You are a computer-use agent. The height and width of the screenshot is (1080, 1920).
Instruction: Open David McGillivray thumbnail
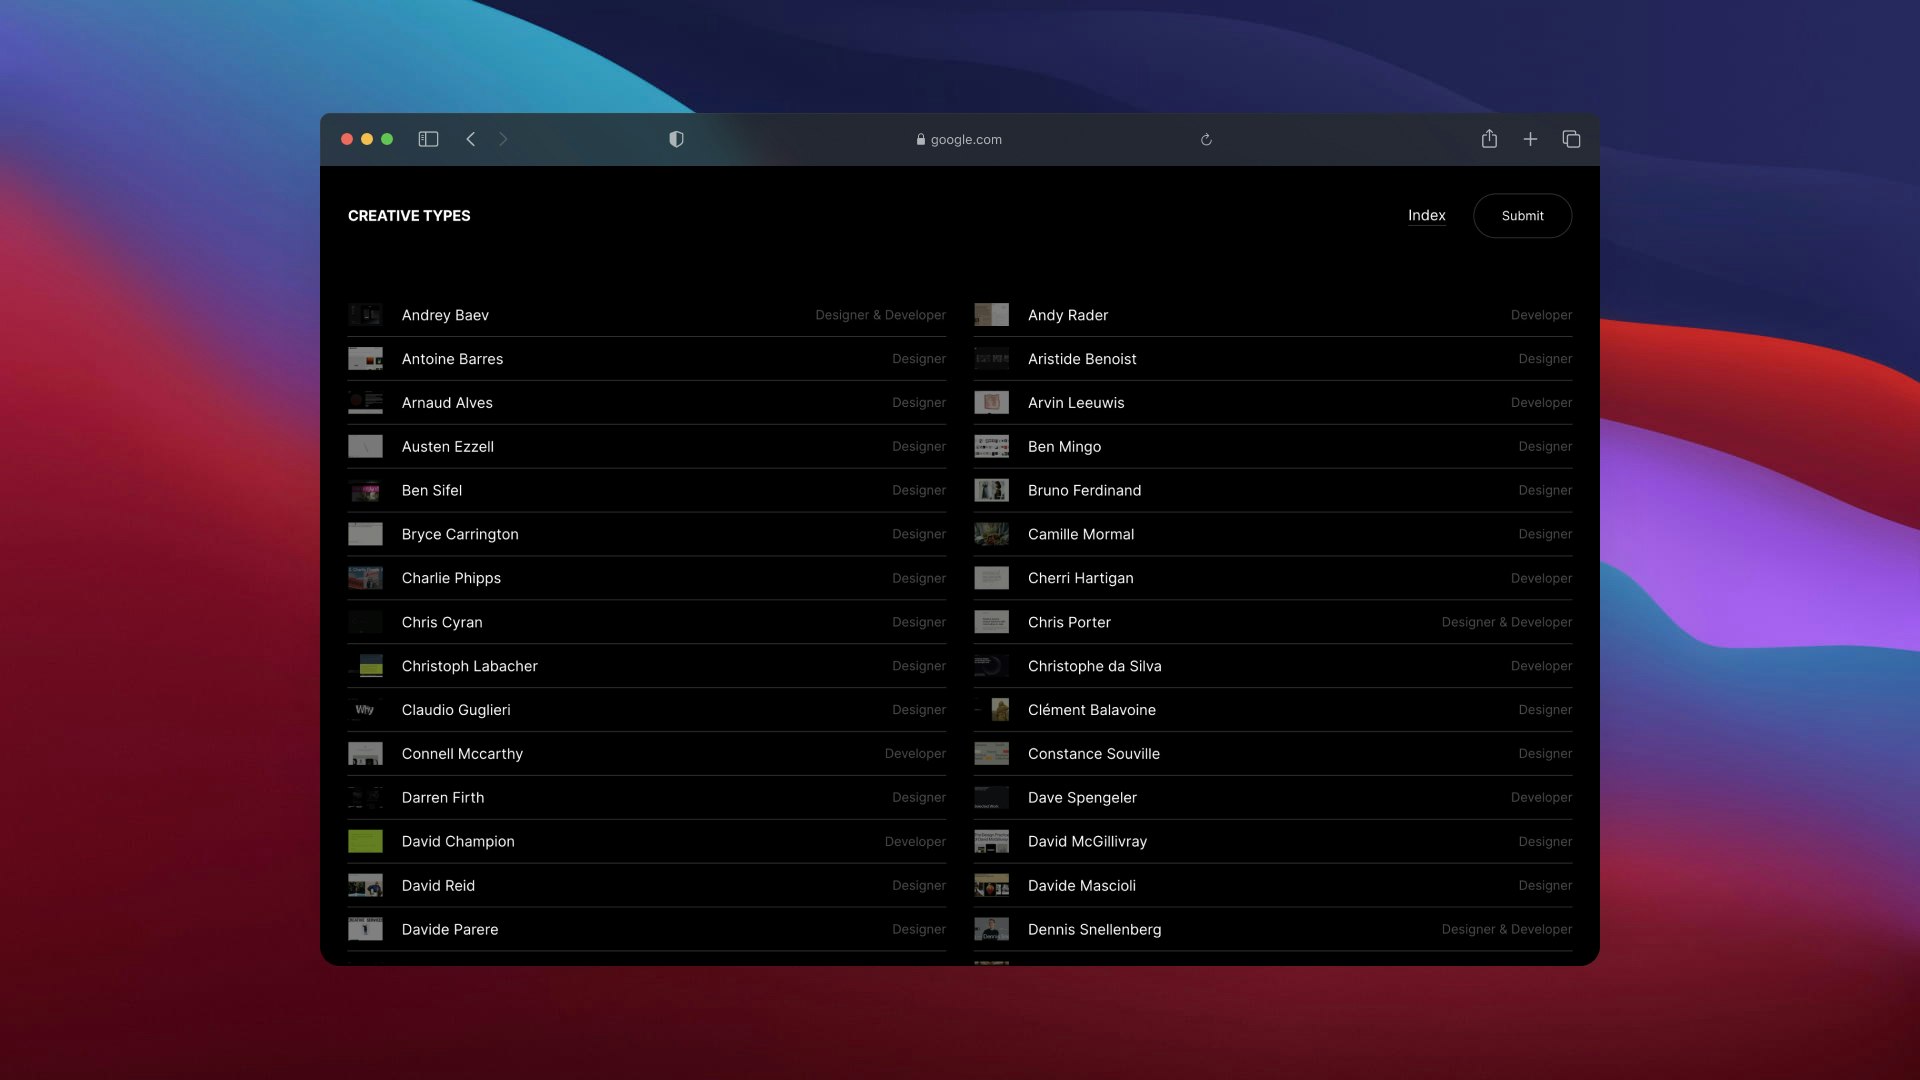coord(991,841)
